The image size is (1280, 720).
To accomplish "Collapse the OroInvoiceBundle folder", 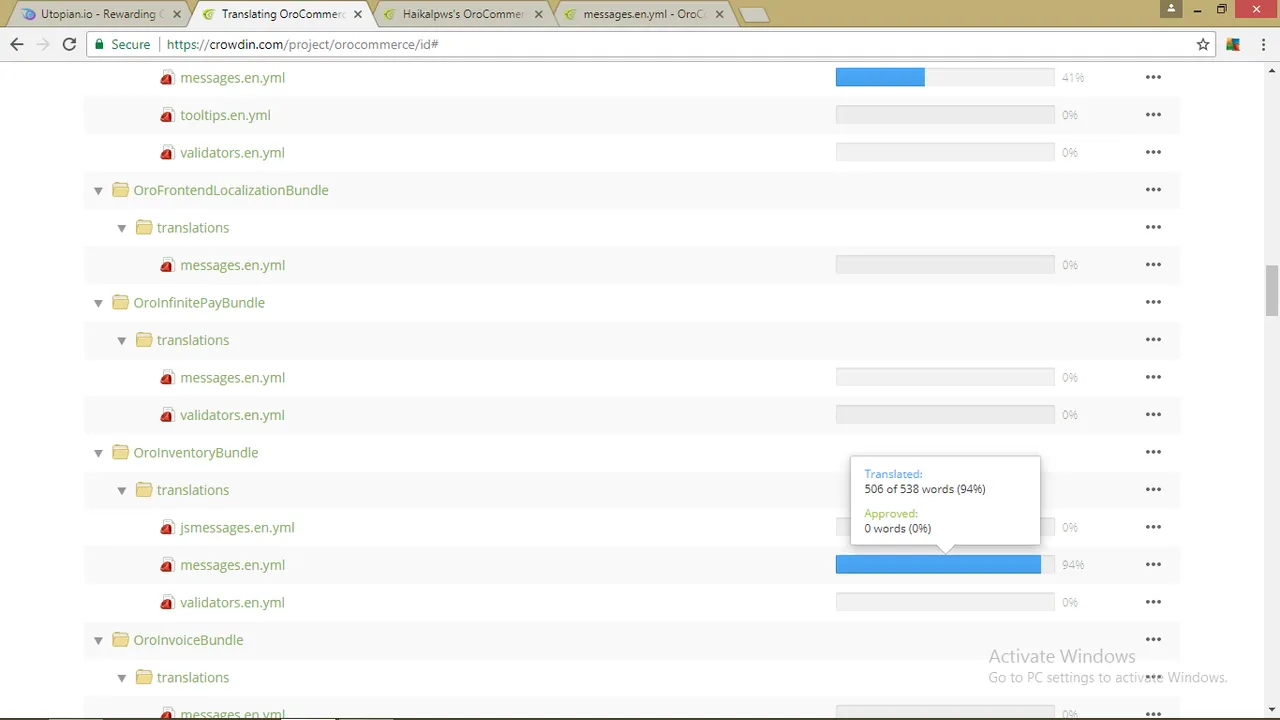I will click(98, 640).
